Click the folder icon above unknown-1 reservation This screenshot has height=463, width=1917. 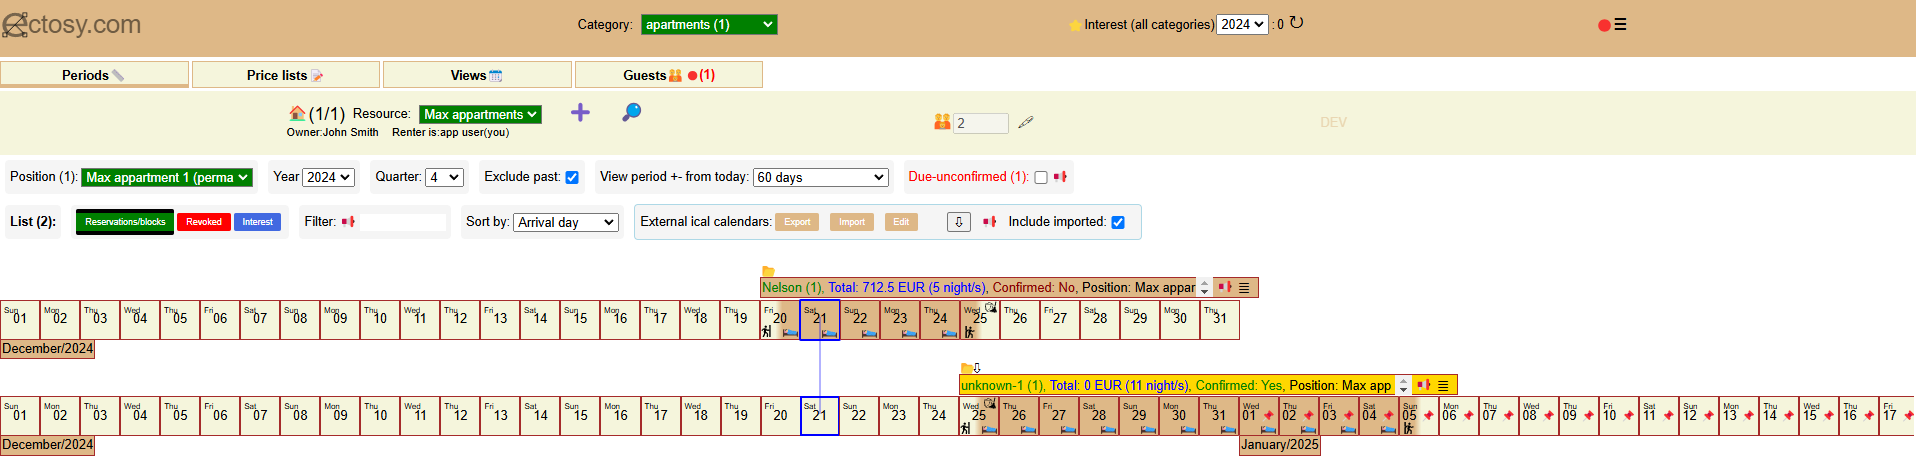point(967,368)
